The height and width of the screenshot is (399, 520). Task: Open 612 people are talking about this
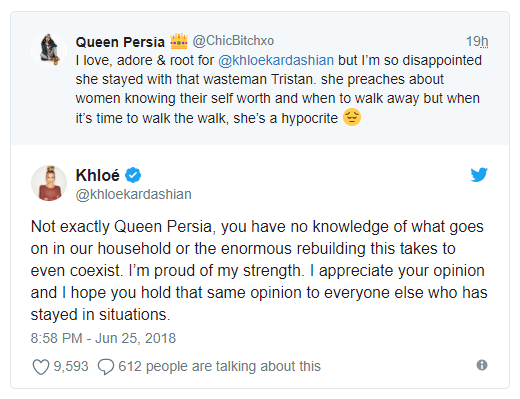[x=219, y=366]
